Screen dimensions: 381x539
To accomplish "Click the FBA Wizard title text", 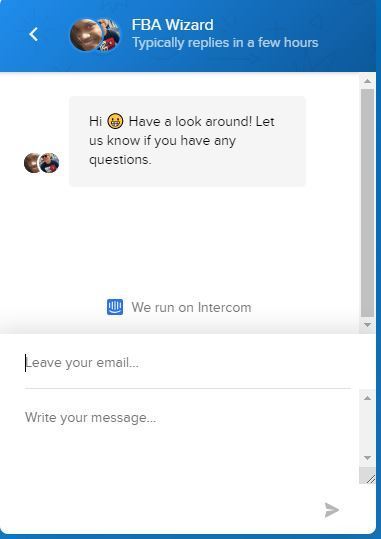I will pos(173,25).
